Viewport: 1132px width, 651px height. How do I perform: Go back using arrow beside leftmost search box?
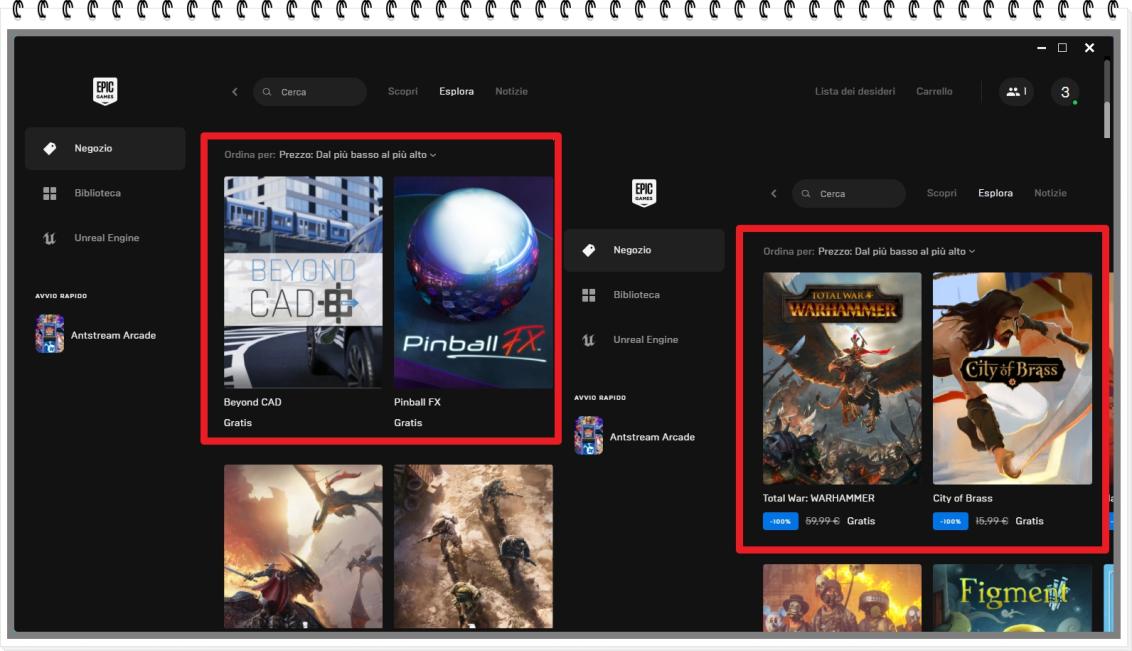[x=235, y=92]
